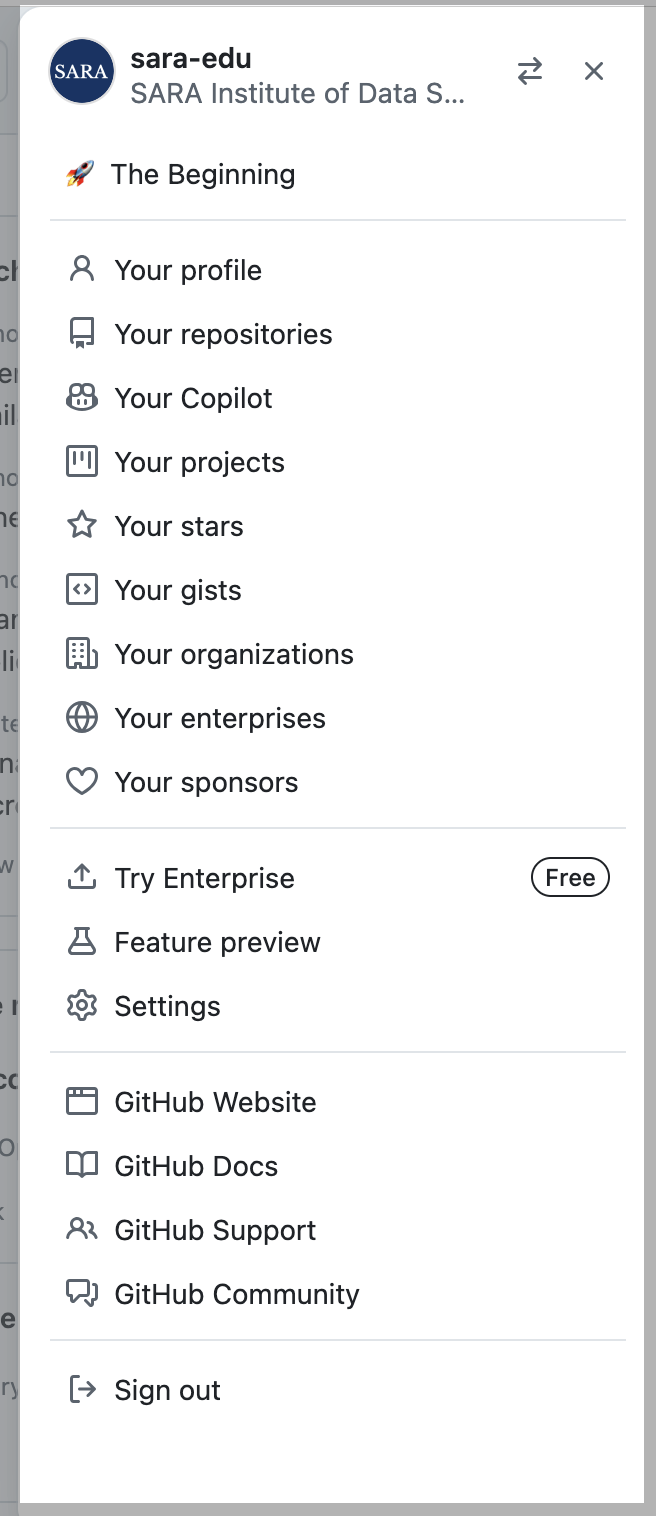Screen dimensions: 656x1516
Task: Click the Free badge
Action: (x=570, y=878)
